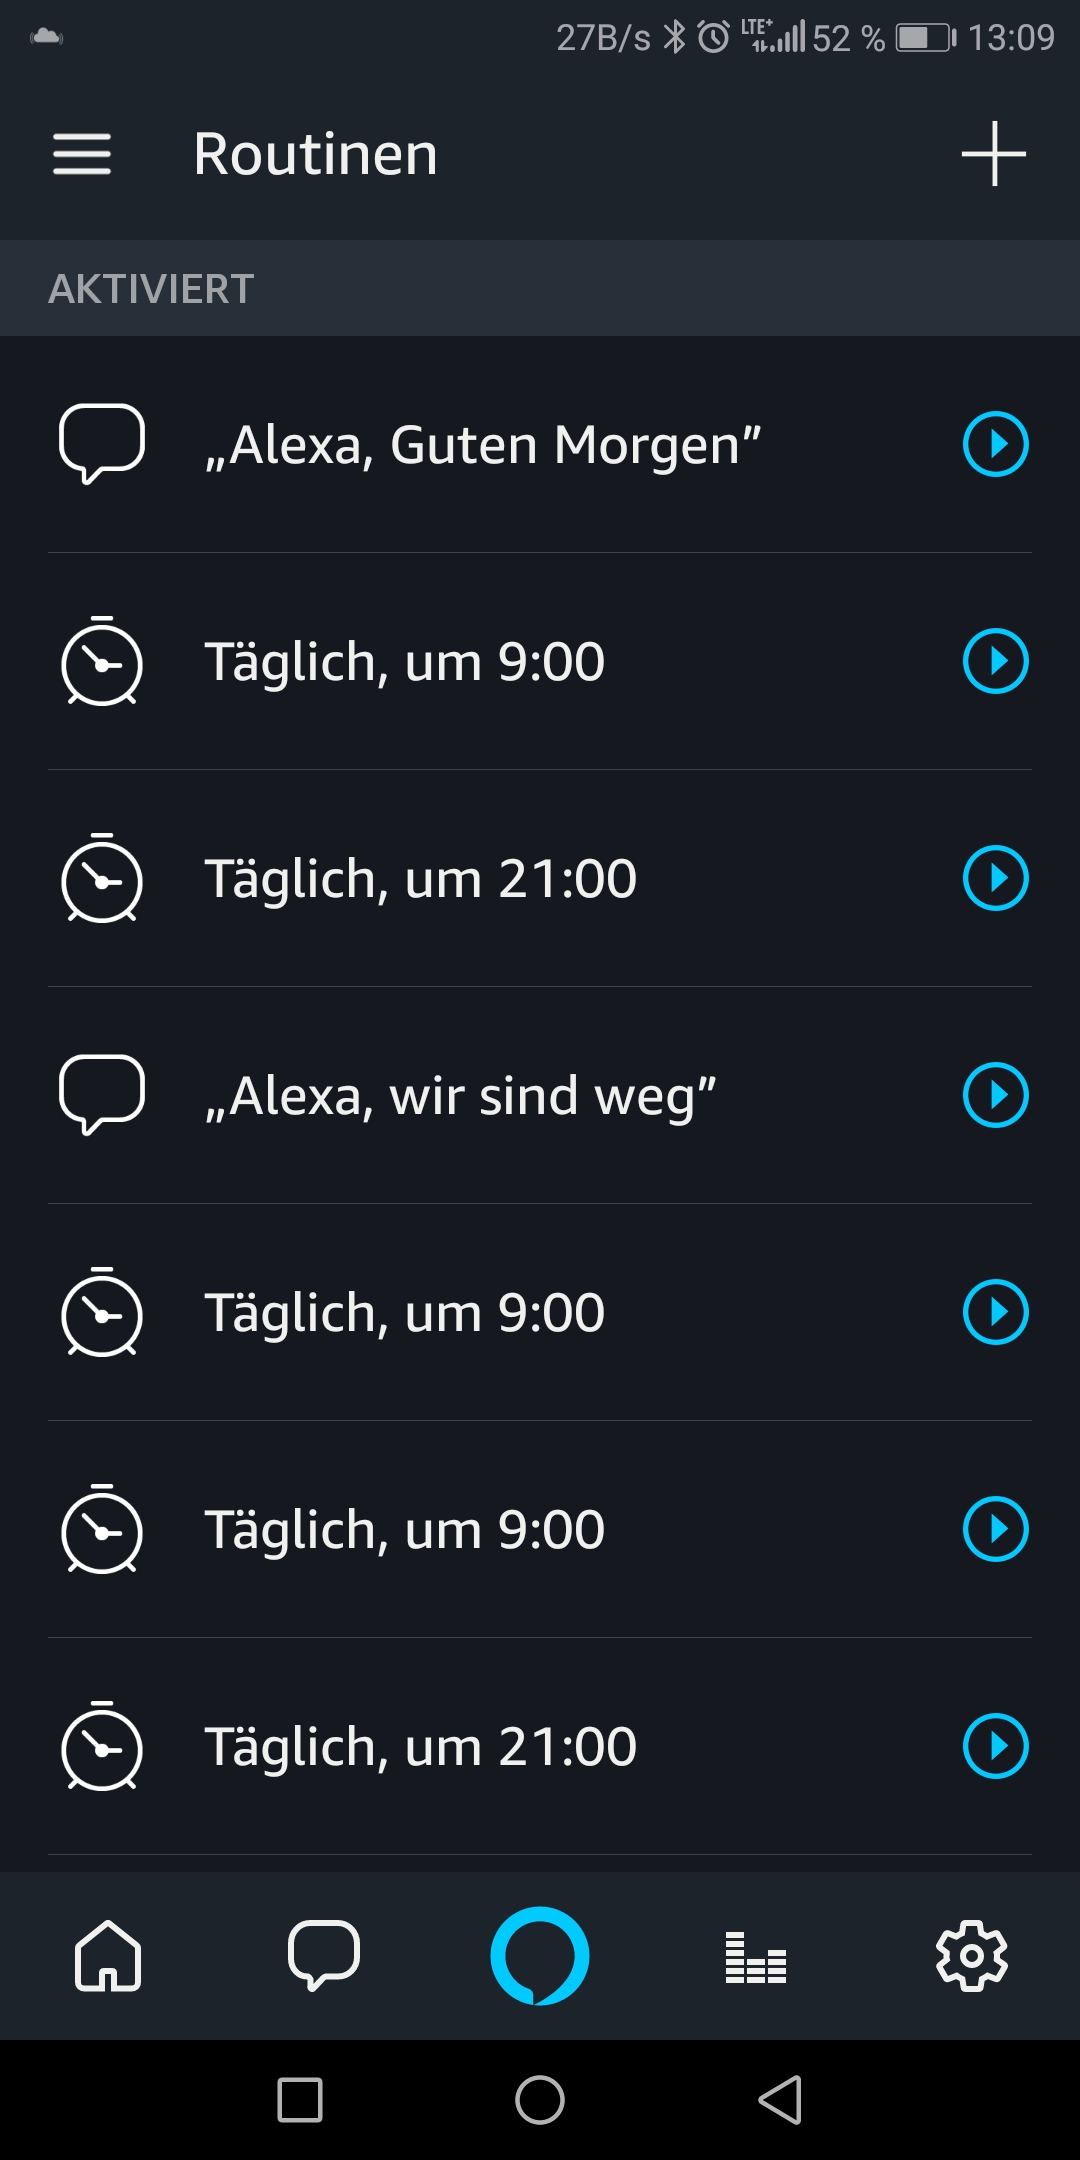This screenshot has width=1080, height=2160.
Task: Tap the Alexa voice button
Action: 540,1955
